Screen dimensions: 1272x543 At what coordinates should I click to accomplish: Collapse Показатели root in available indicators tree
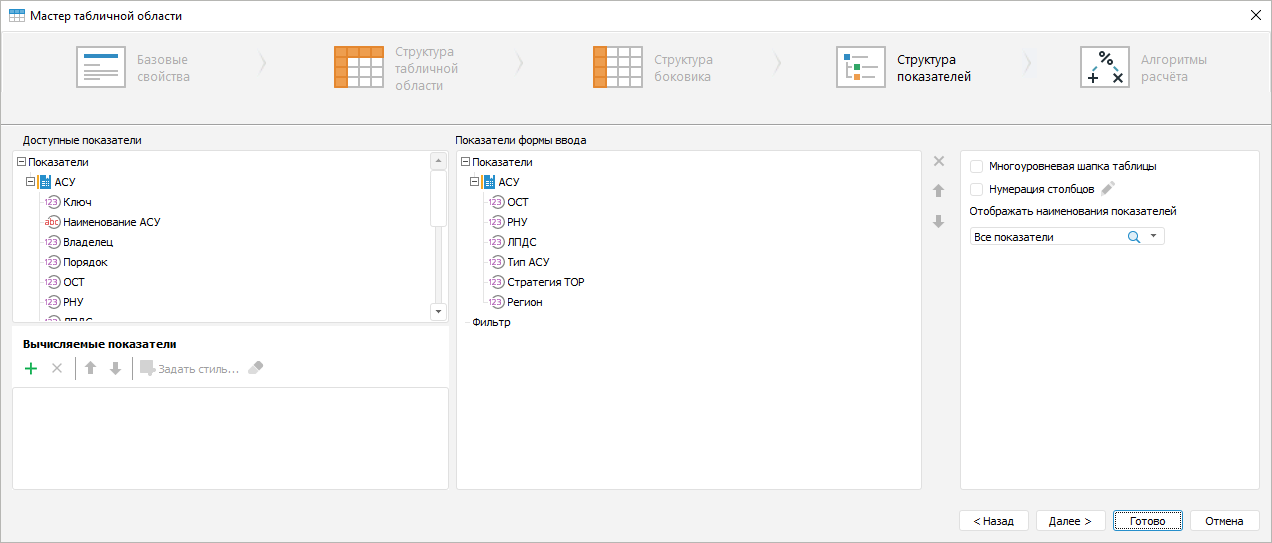pos(21,162)
